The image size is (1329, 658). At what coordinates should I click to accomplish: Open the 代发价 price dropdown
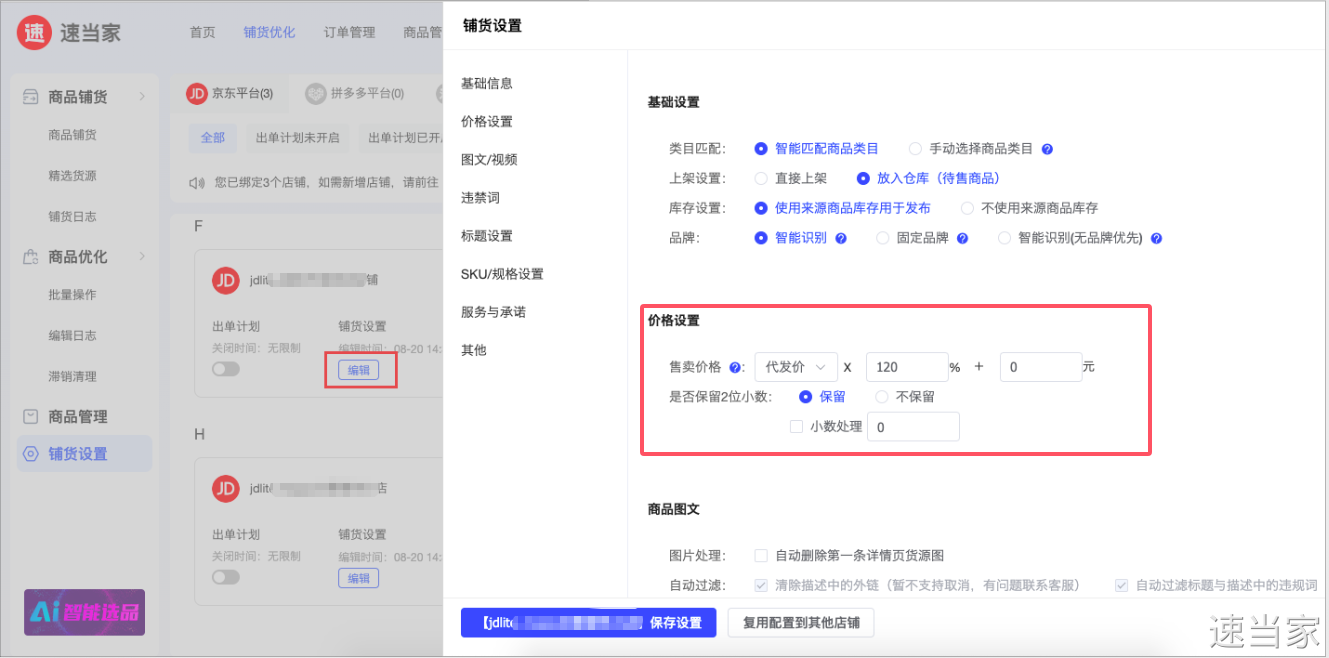(x=796, y=367)
